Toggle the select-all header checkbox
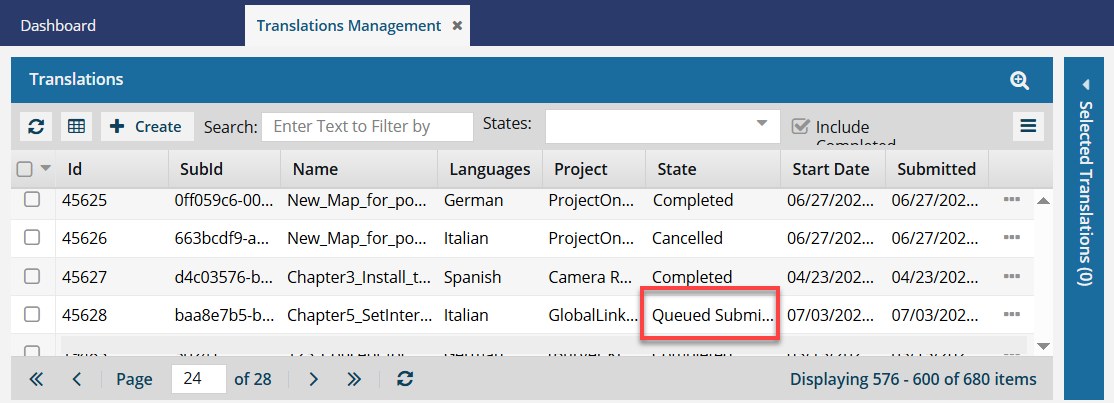The width and height of the screenshot is (1114, 403). point(25,169)
